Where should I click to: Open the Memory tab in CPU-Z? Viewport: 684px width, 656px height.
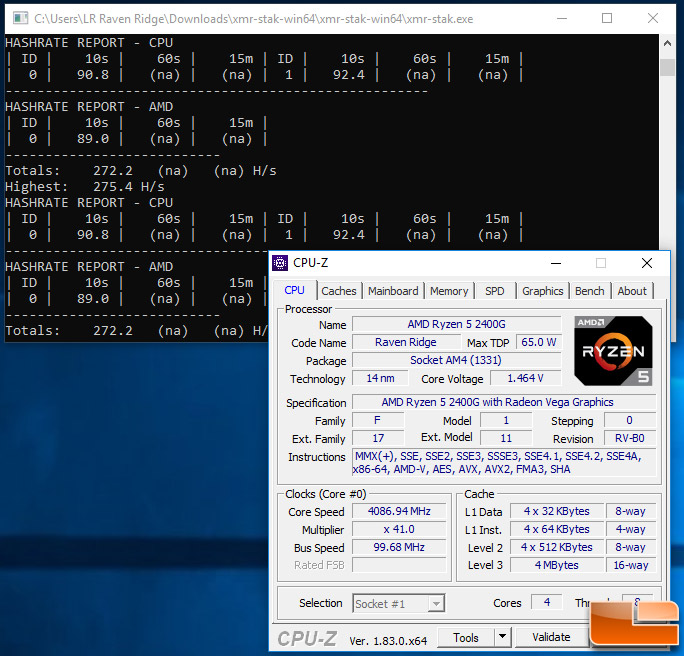pyautogui.click(x=449, y=291)
